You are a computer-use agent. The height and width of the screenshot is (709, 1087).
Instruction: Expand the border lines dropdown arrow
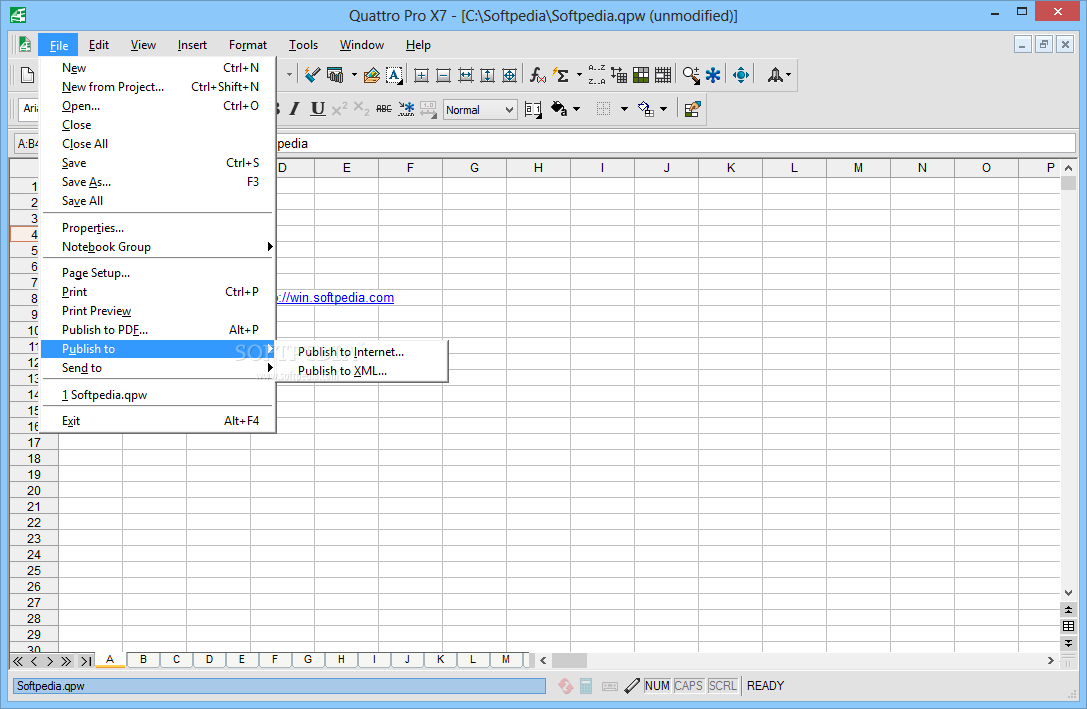click(x=624, y=109)
